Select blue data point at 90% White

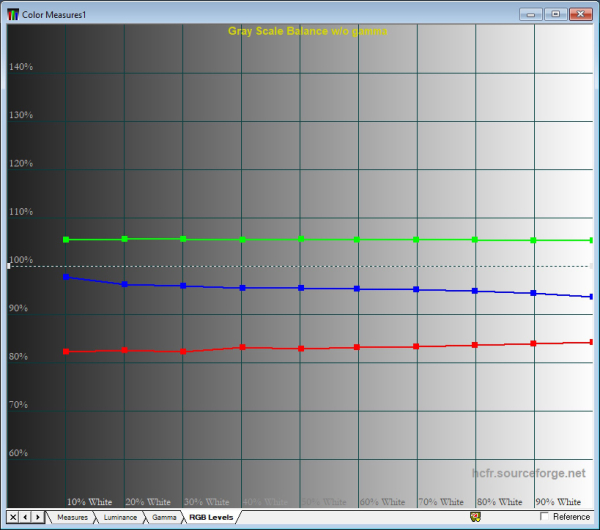click(x=533, y=293)
